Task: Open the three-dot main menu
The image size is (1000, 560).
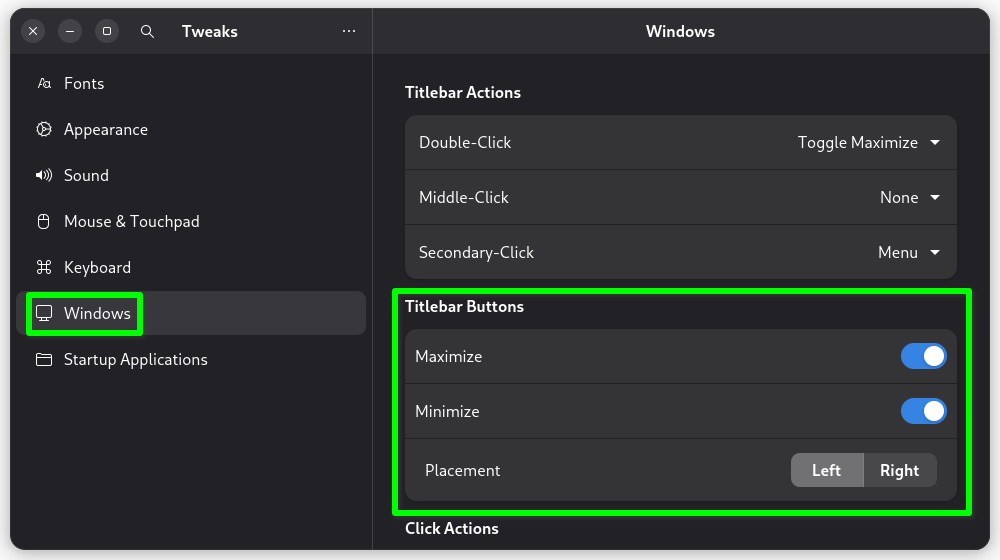Action: tap(349, 31)
